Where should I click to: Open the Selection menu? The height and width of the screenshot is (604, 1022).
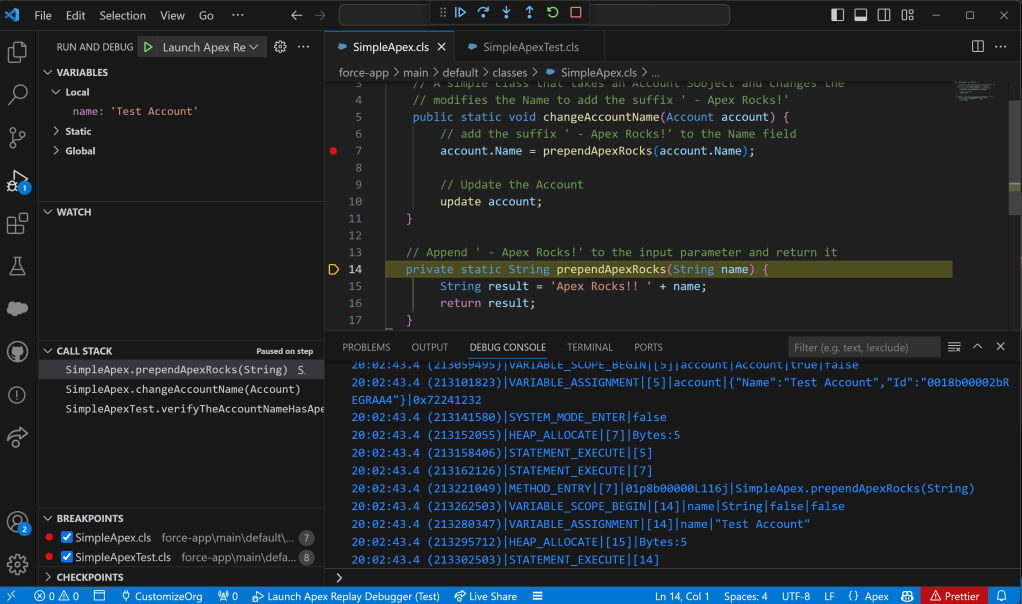click(122, 16)
